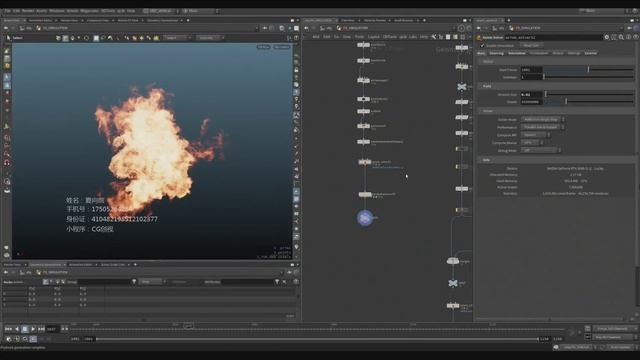Open the Debug Mode dropdown
The height and width of the screenshot is (360, 640).
540,151
